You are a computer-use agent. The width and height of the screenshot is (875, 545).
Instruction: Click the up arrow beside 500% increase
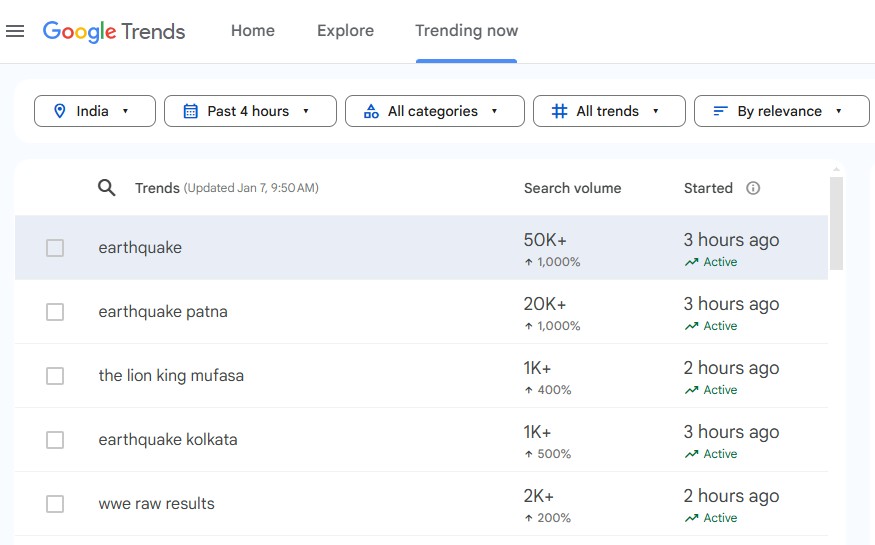coord(528,454)
